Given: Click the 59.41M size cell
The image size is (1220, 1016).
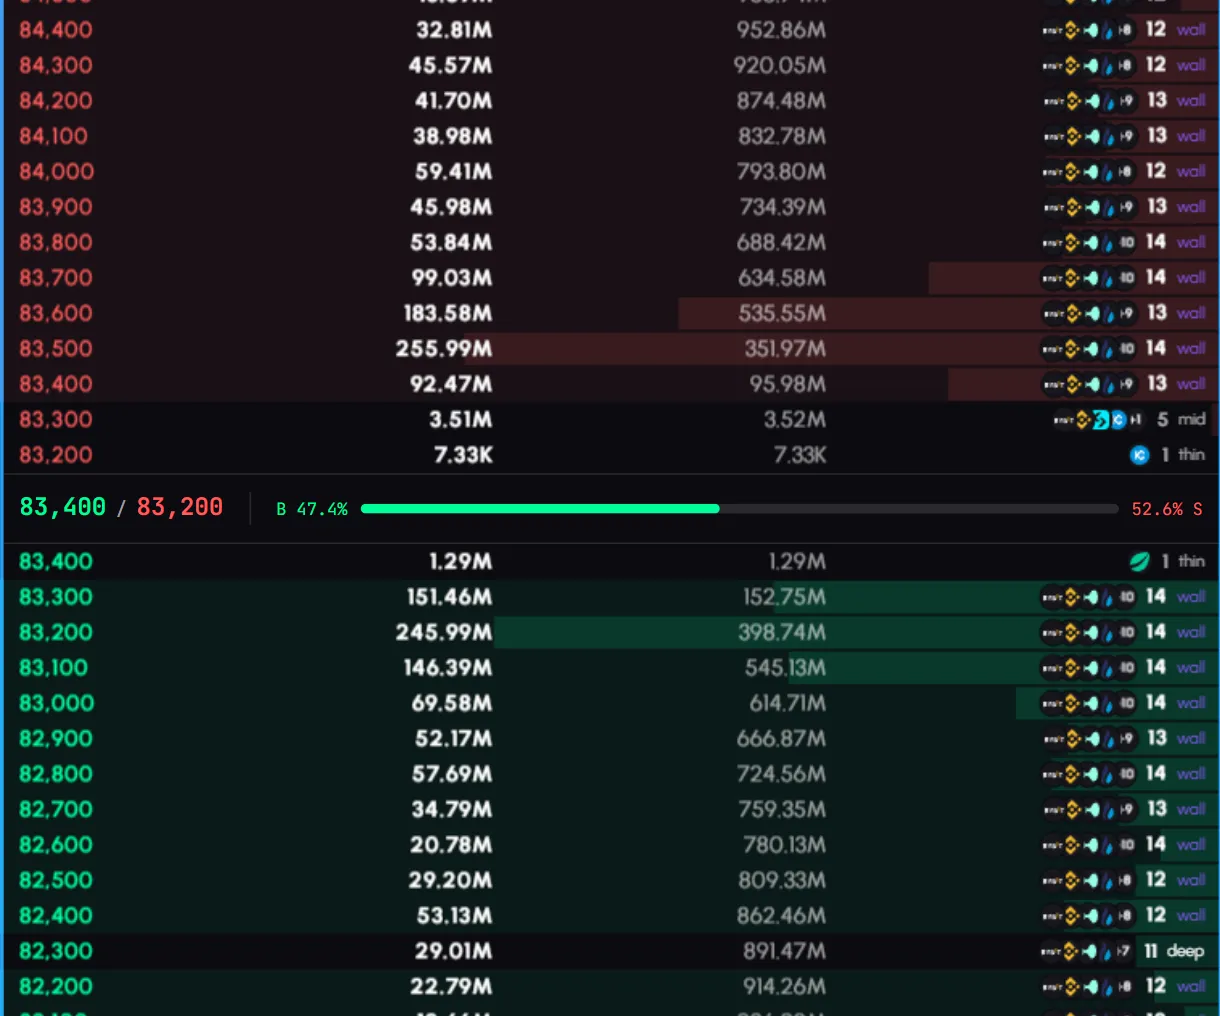Looking at the screenshot, I should [x=454, y=172].
